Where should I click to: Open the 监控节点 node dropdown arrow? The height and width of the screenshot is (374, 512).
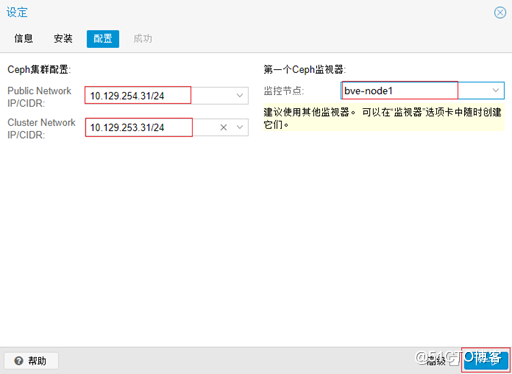coord(496,90)
